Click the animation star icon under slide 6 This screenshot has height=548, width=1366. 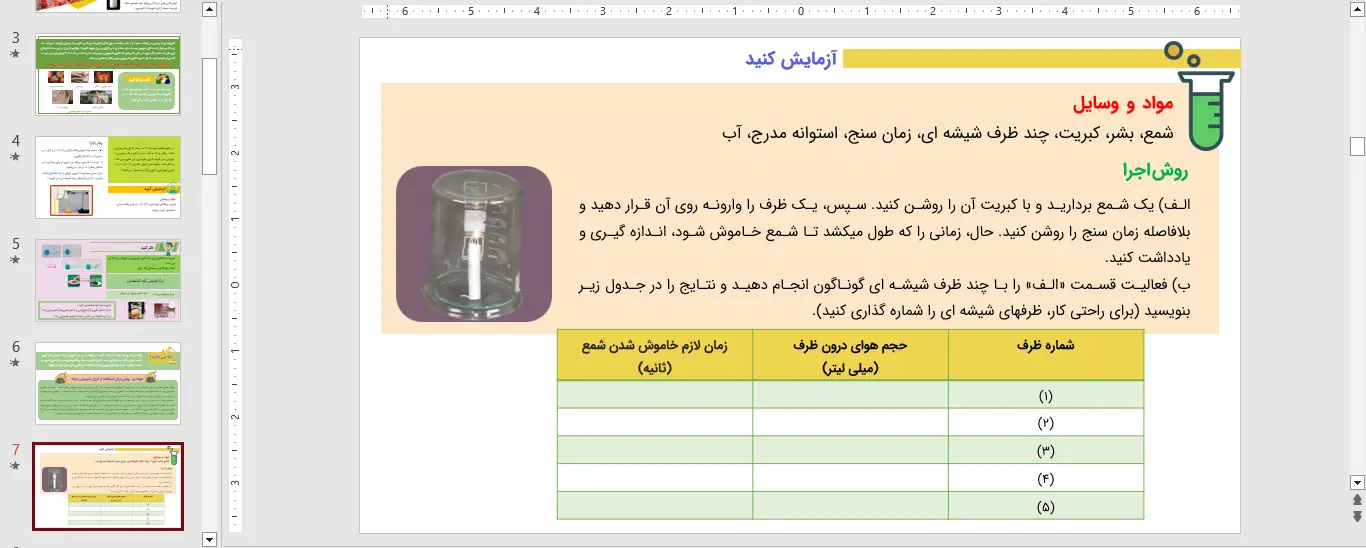point(15,363)
